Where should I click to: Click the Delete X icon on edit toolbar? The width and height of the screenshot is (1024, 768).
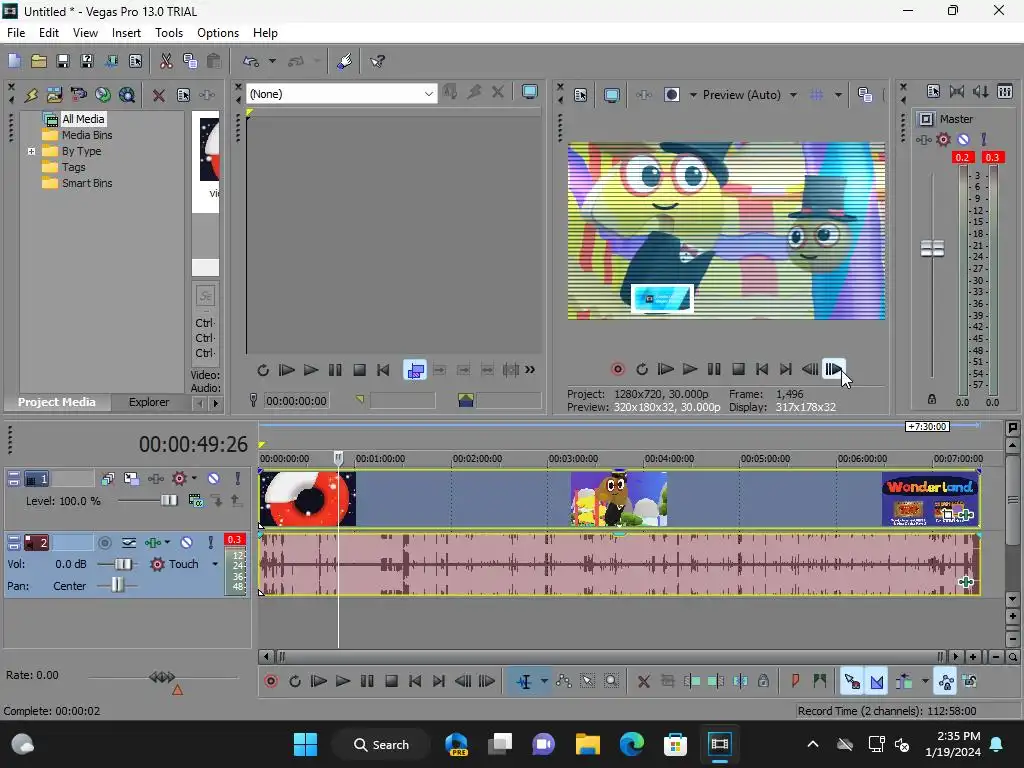coord(643,682)
